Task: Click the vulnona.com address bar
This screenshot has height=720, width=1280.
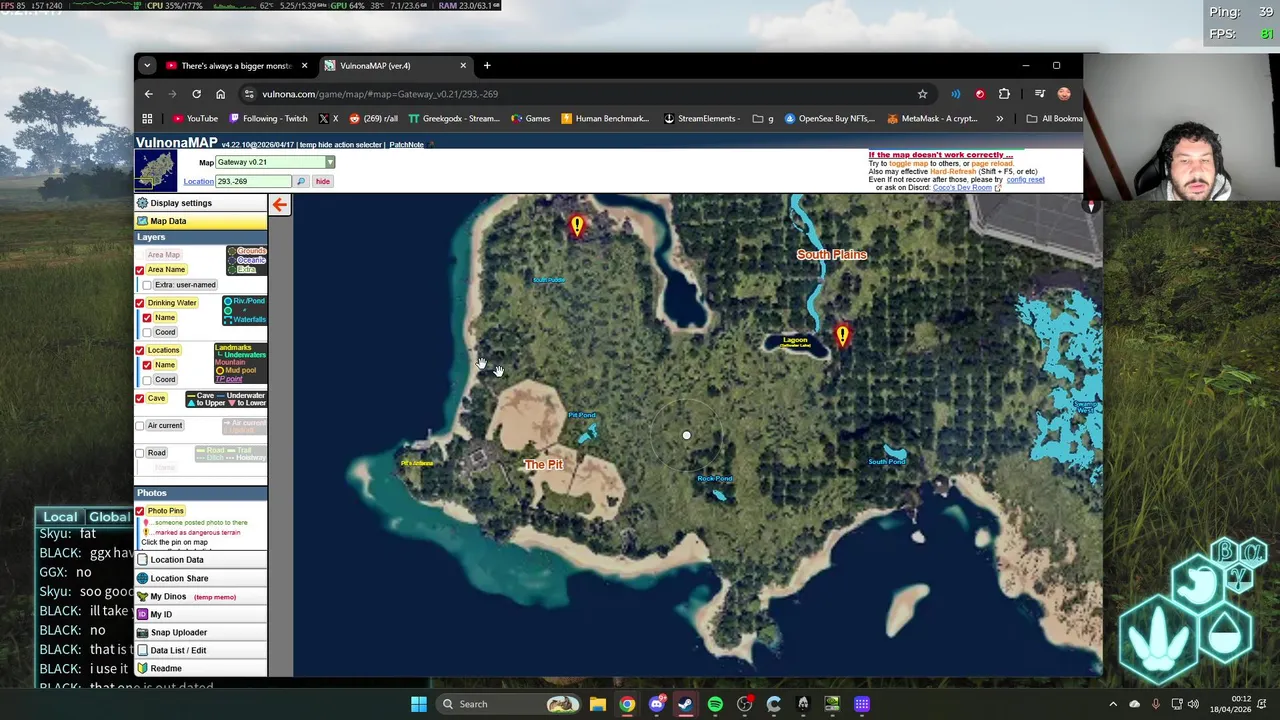Action: coord(580,94)
